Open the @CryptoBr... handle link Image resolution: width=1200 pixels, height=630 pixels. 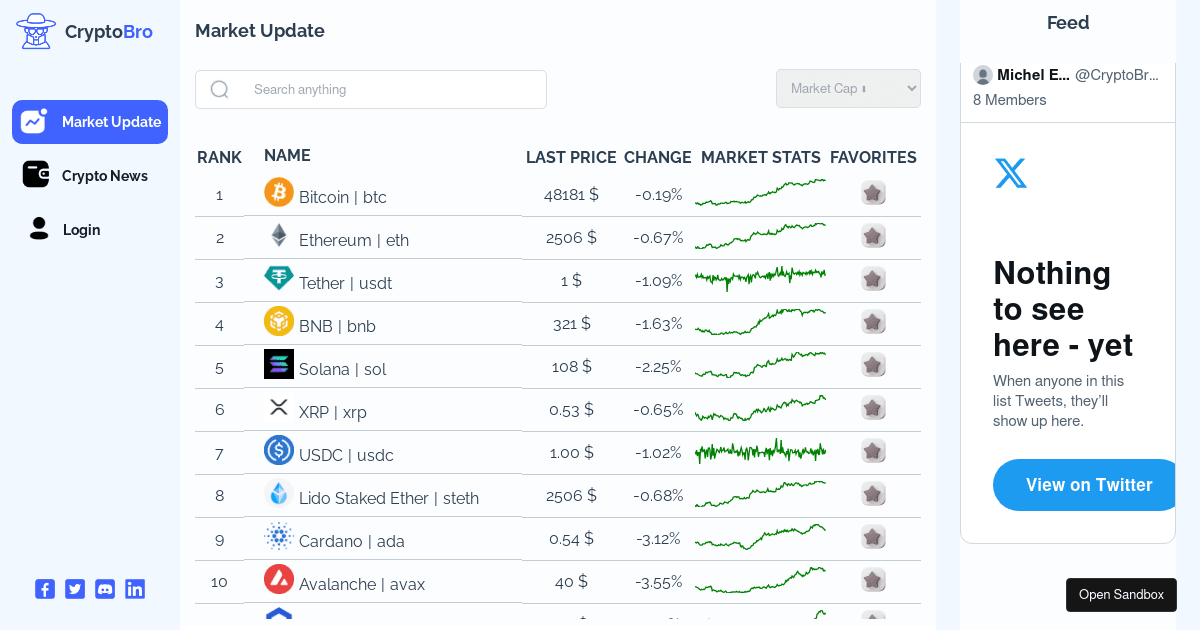coord(1117,75)
